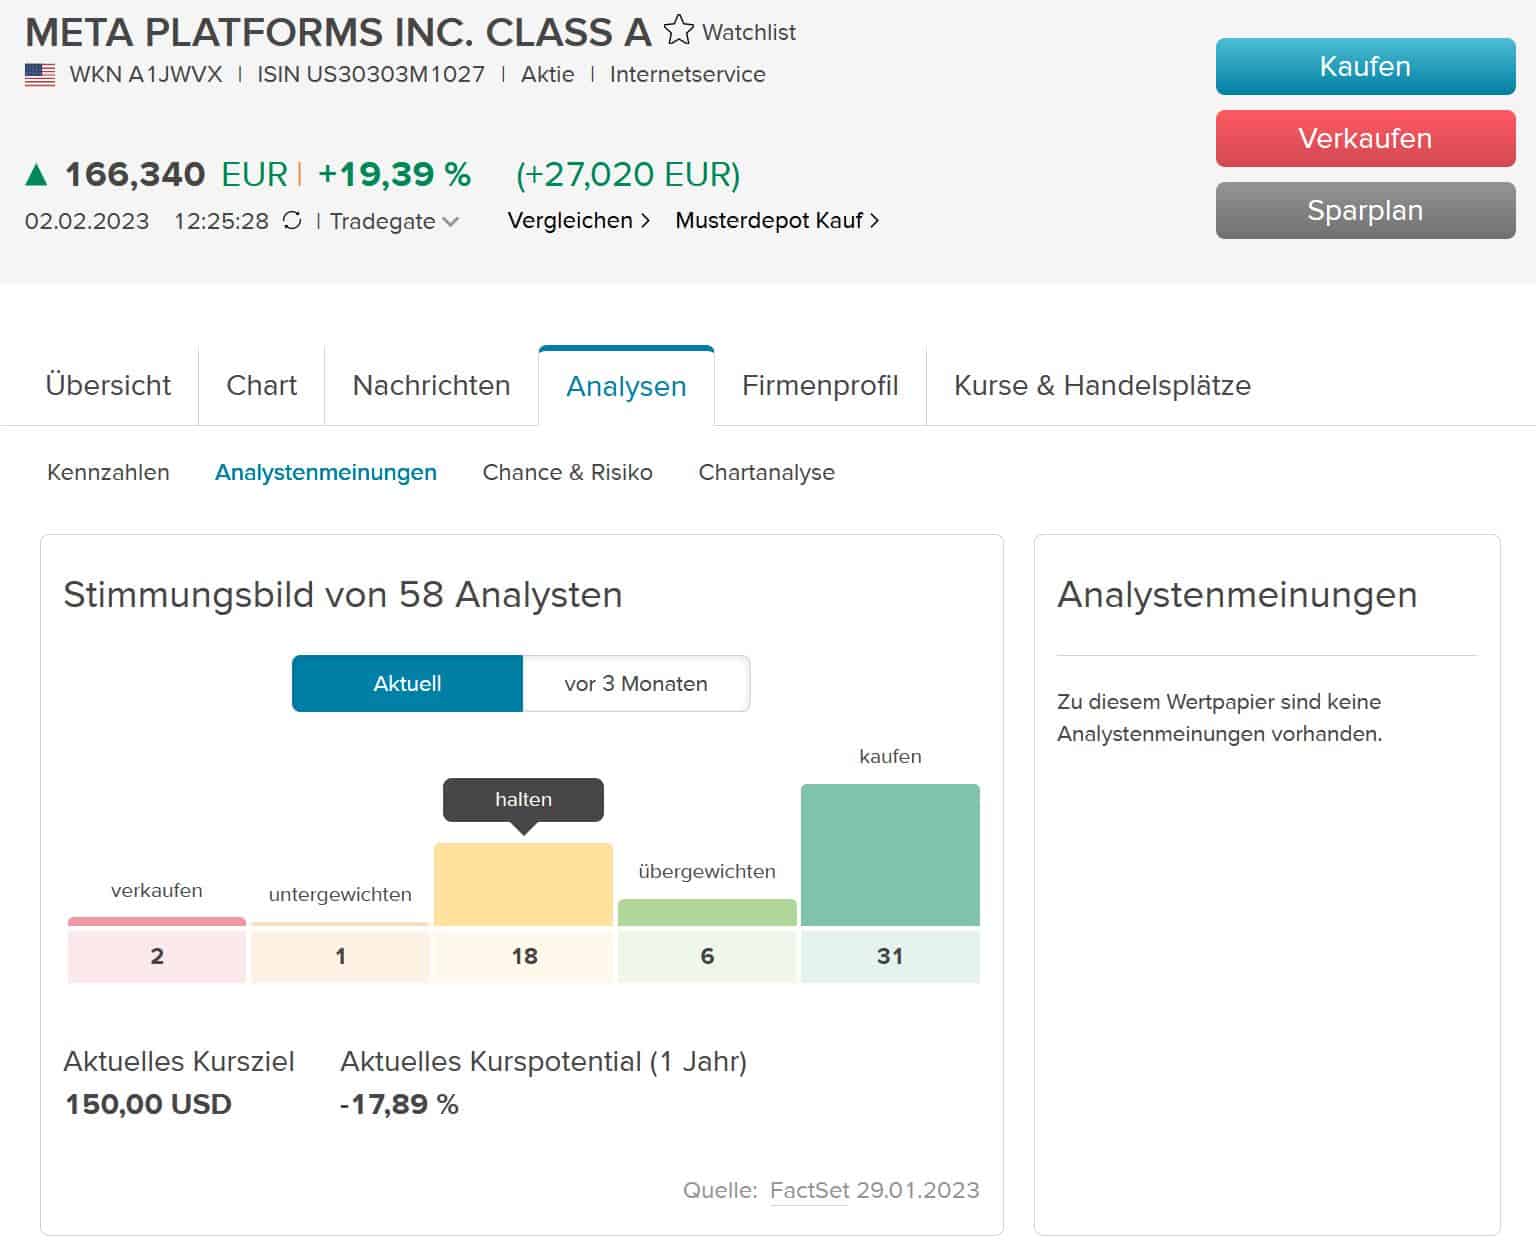Click the US flag icon
This screenshot has height=1259, width=1536.
coord(40,75)
